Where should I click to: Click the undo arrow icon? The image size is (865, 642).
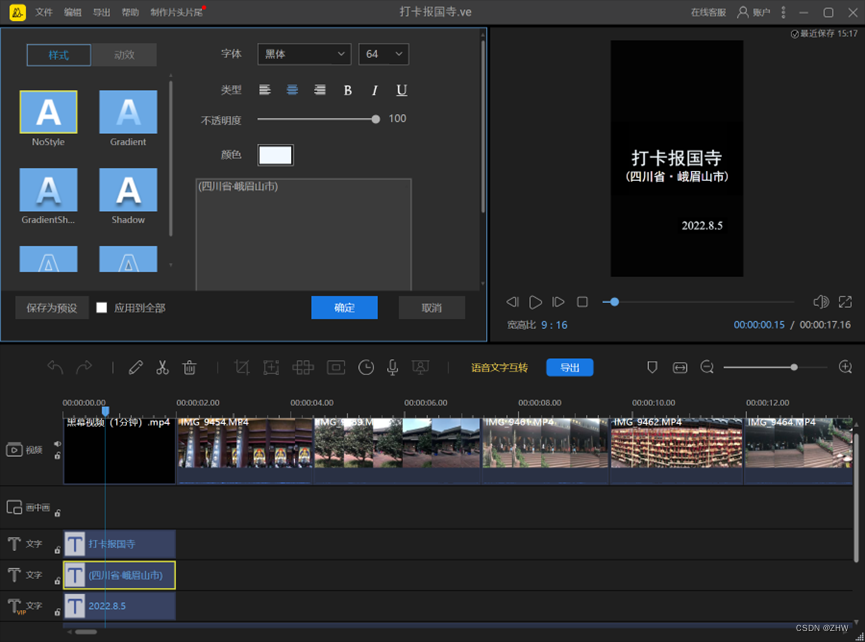[x=55, y=367]
